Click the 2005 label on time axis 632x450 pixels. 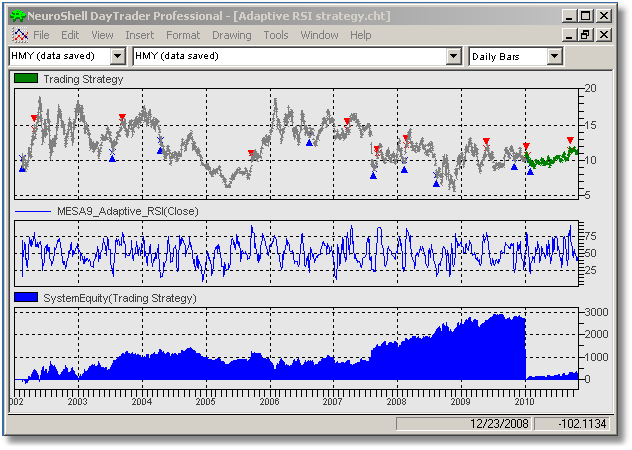click(x=205, y=401)
